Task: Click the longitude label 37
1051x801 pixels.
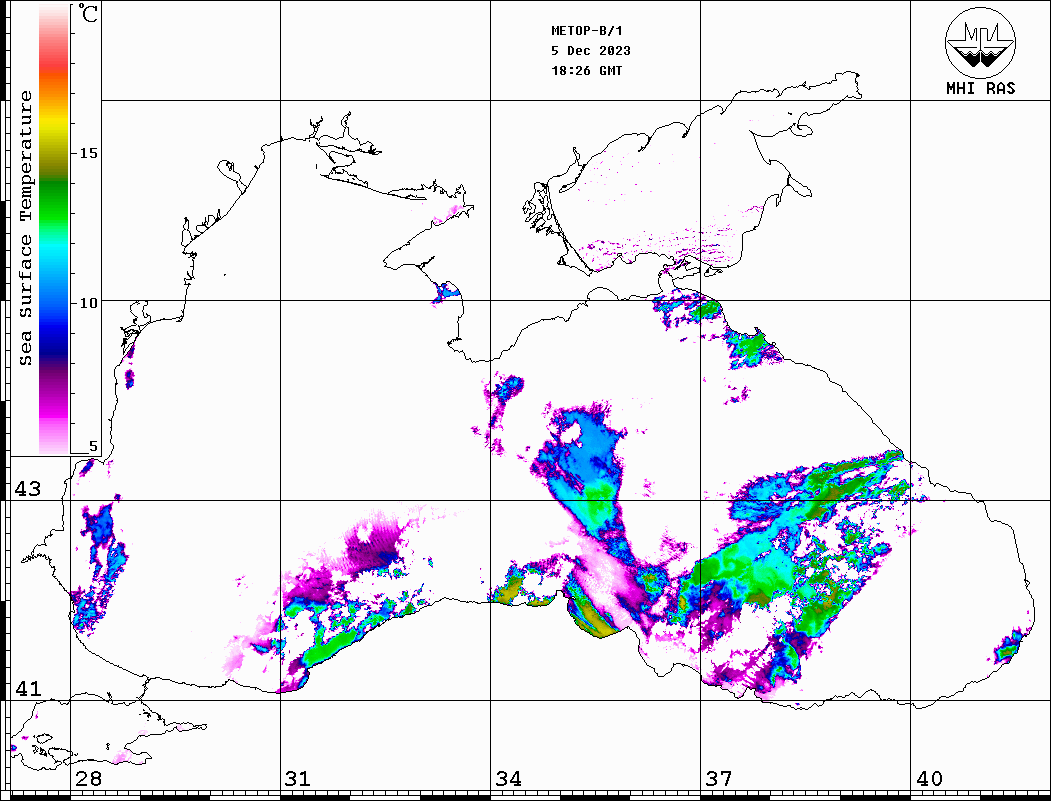Action: coord(719,779)
